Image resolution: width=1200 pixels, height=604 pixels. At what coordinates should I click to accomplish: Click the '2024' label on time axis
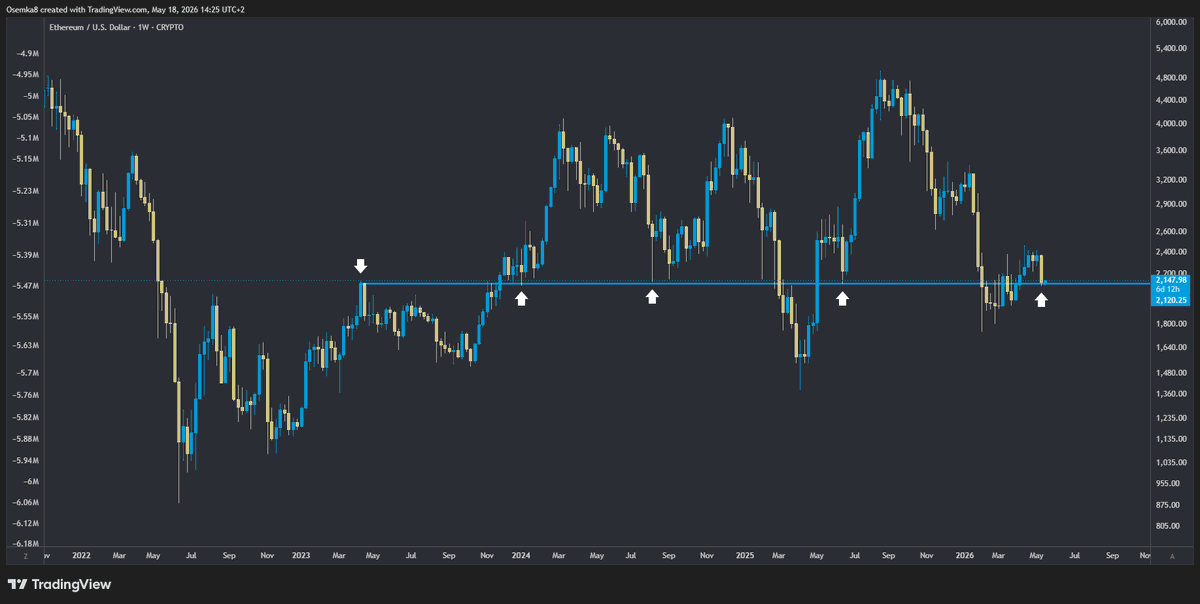tap(521, 553)
